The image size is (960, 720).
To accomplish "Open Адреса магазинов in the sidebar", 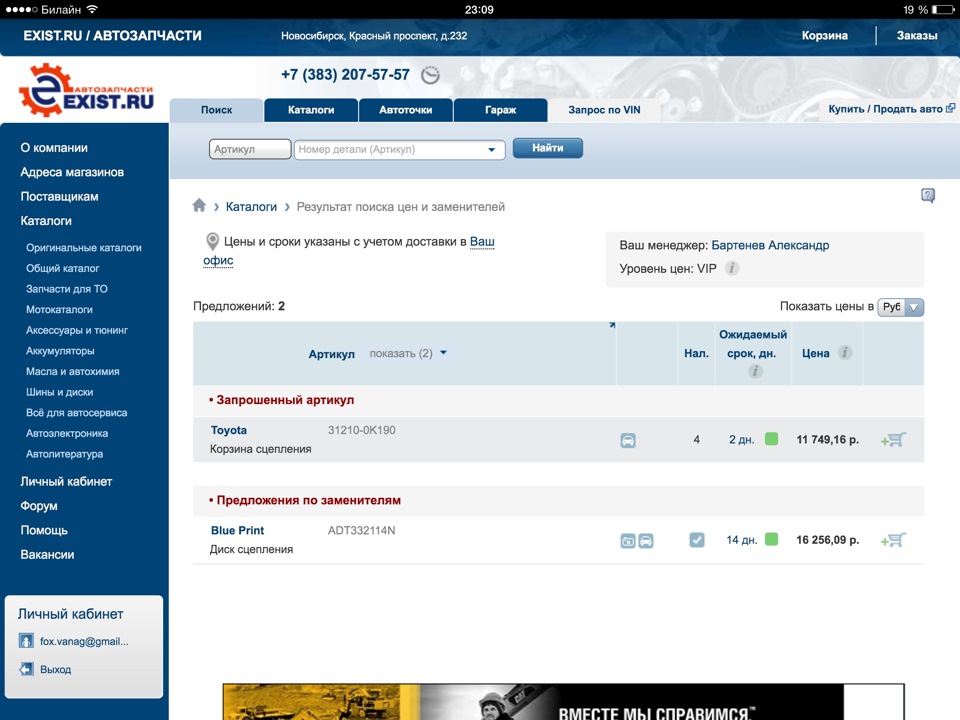I will tap(72, 172).
